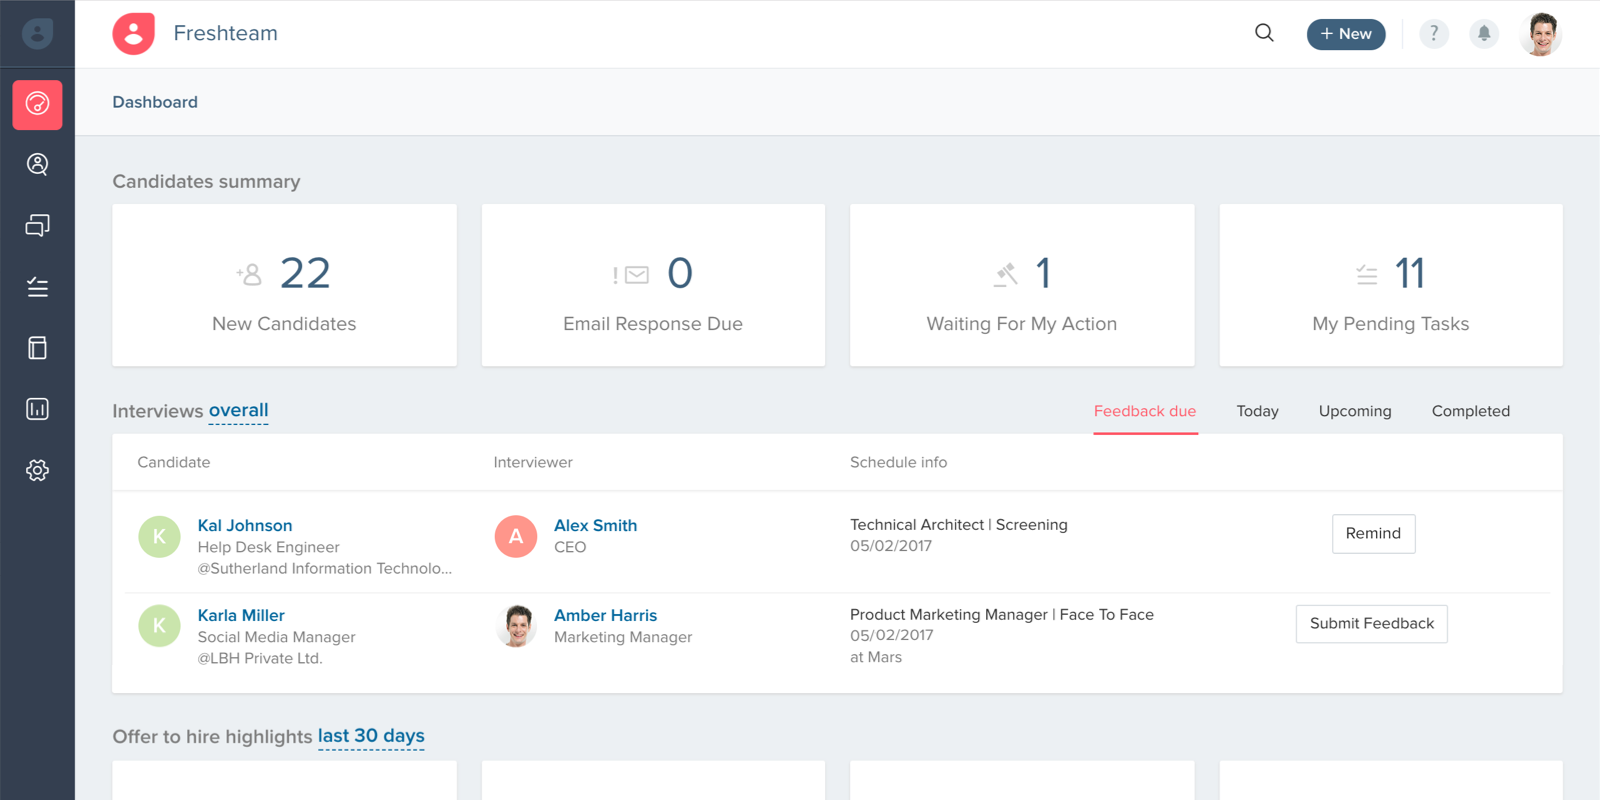The width and height of the screenshot is (1600, 800).
Task: Open the interviews 'overall' filter dropdown
Action: point(238,411)
